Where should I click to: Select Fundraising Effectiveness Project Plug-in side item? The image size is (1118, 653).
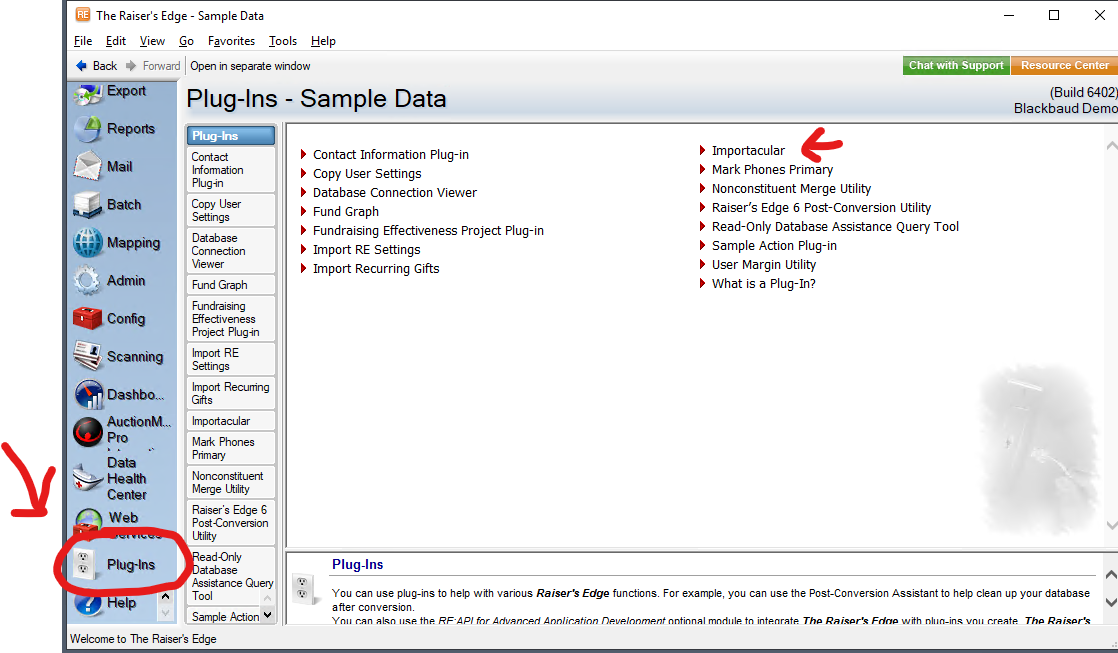coord(230,319)
